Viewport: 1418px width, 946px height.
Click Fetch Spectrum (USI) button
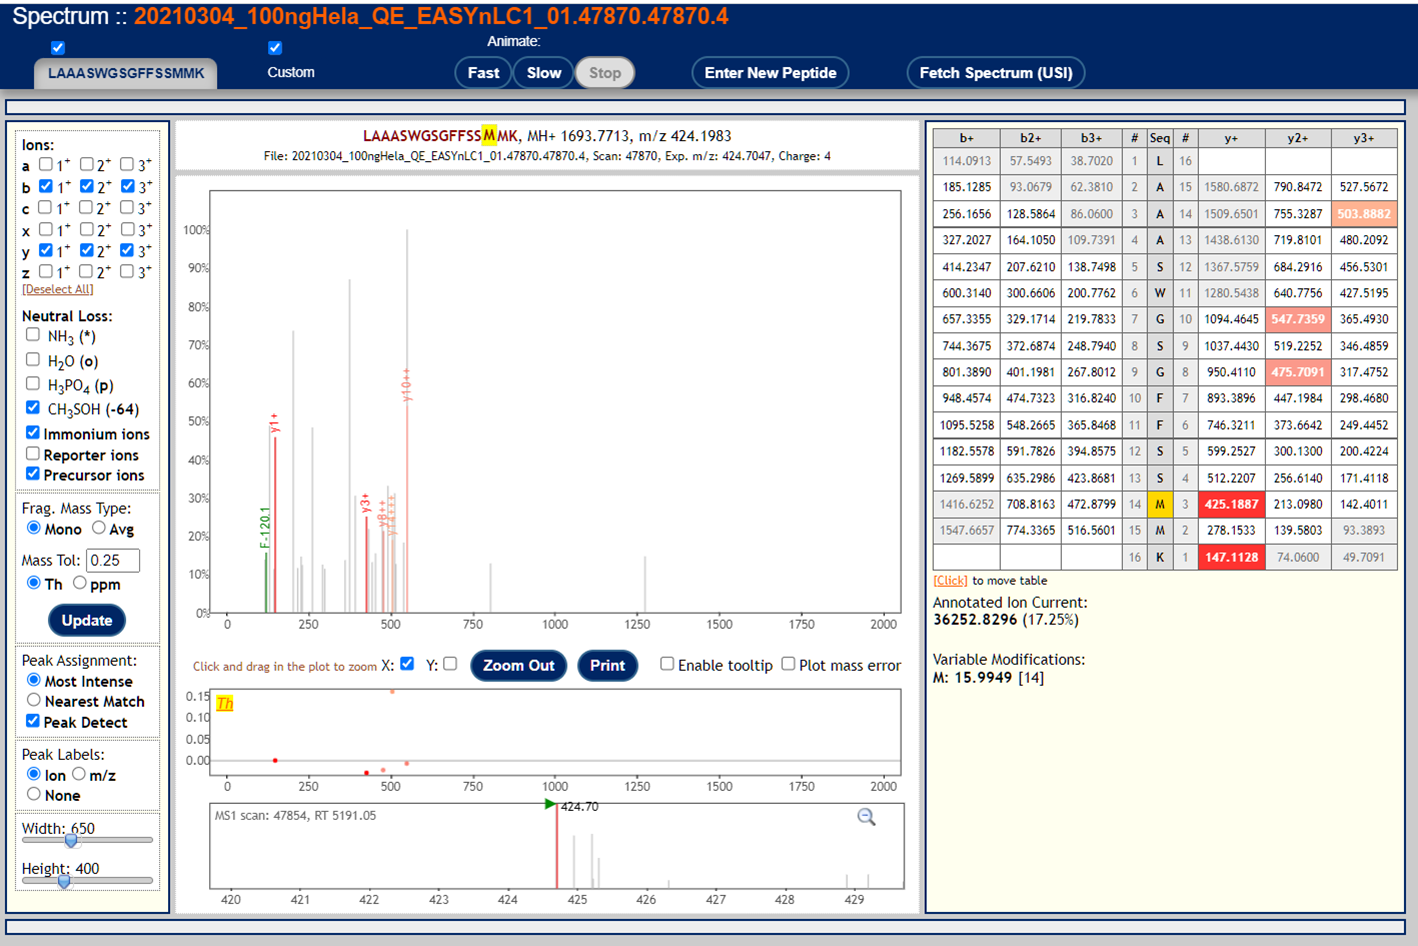point(996,73)
